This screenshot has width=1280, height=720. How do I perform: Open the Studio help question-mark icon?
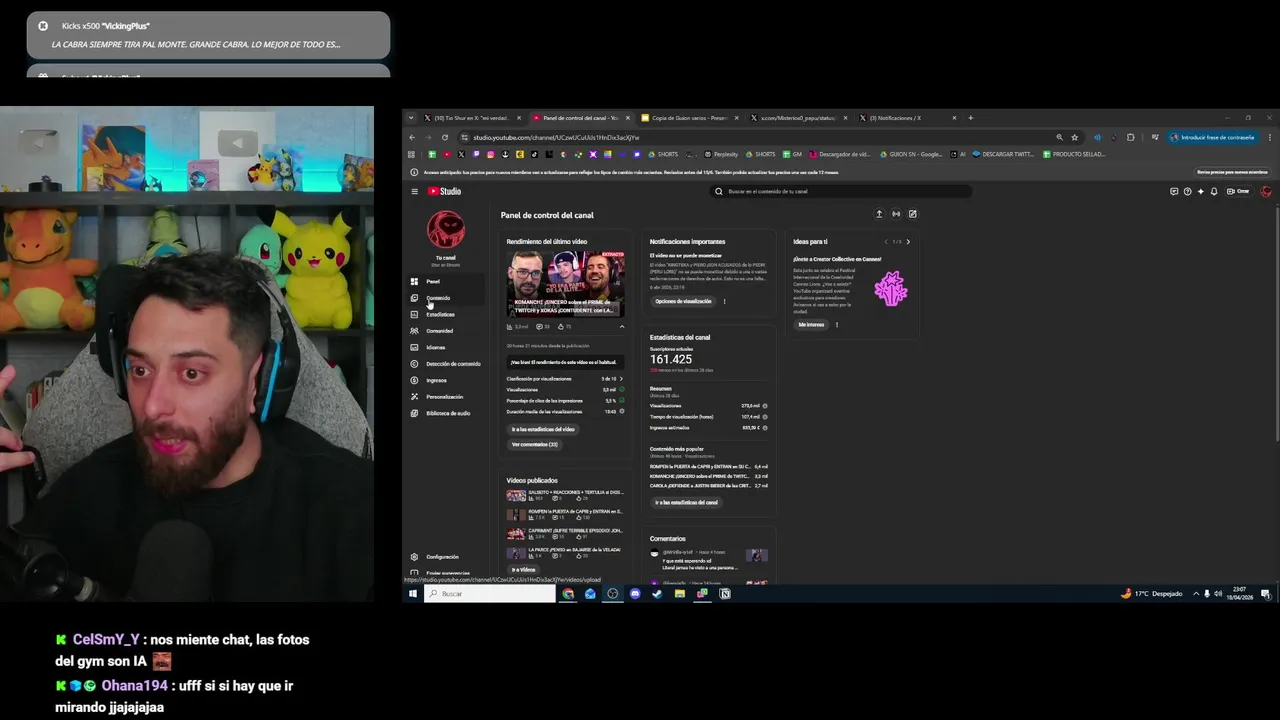(1187, 191)
